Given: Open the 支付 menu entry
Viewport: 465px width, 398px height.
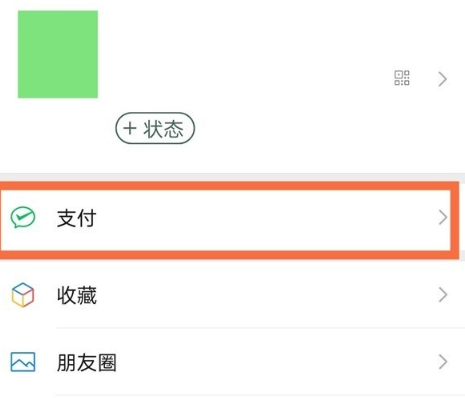Looking at the screenshot, I should tap(225, 218).
